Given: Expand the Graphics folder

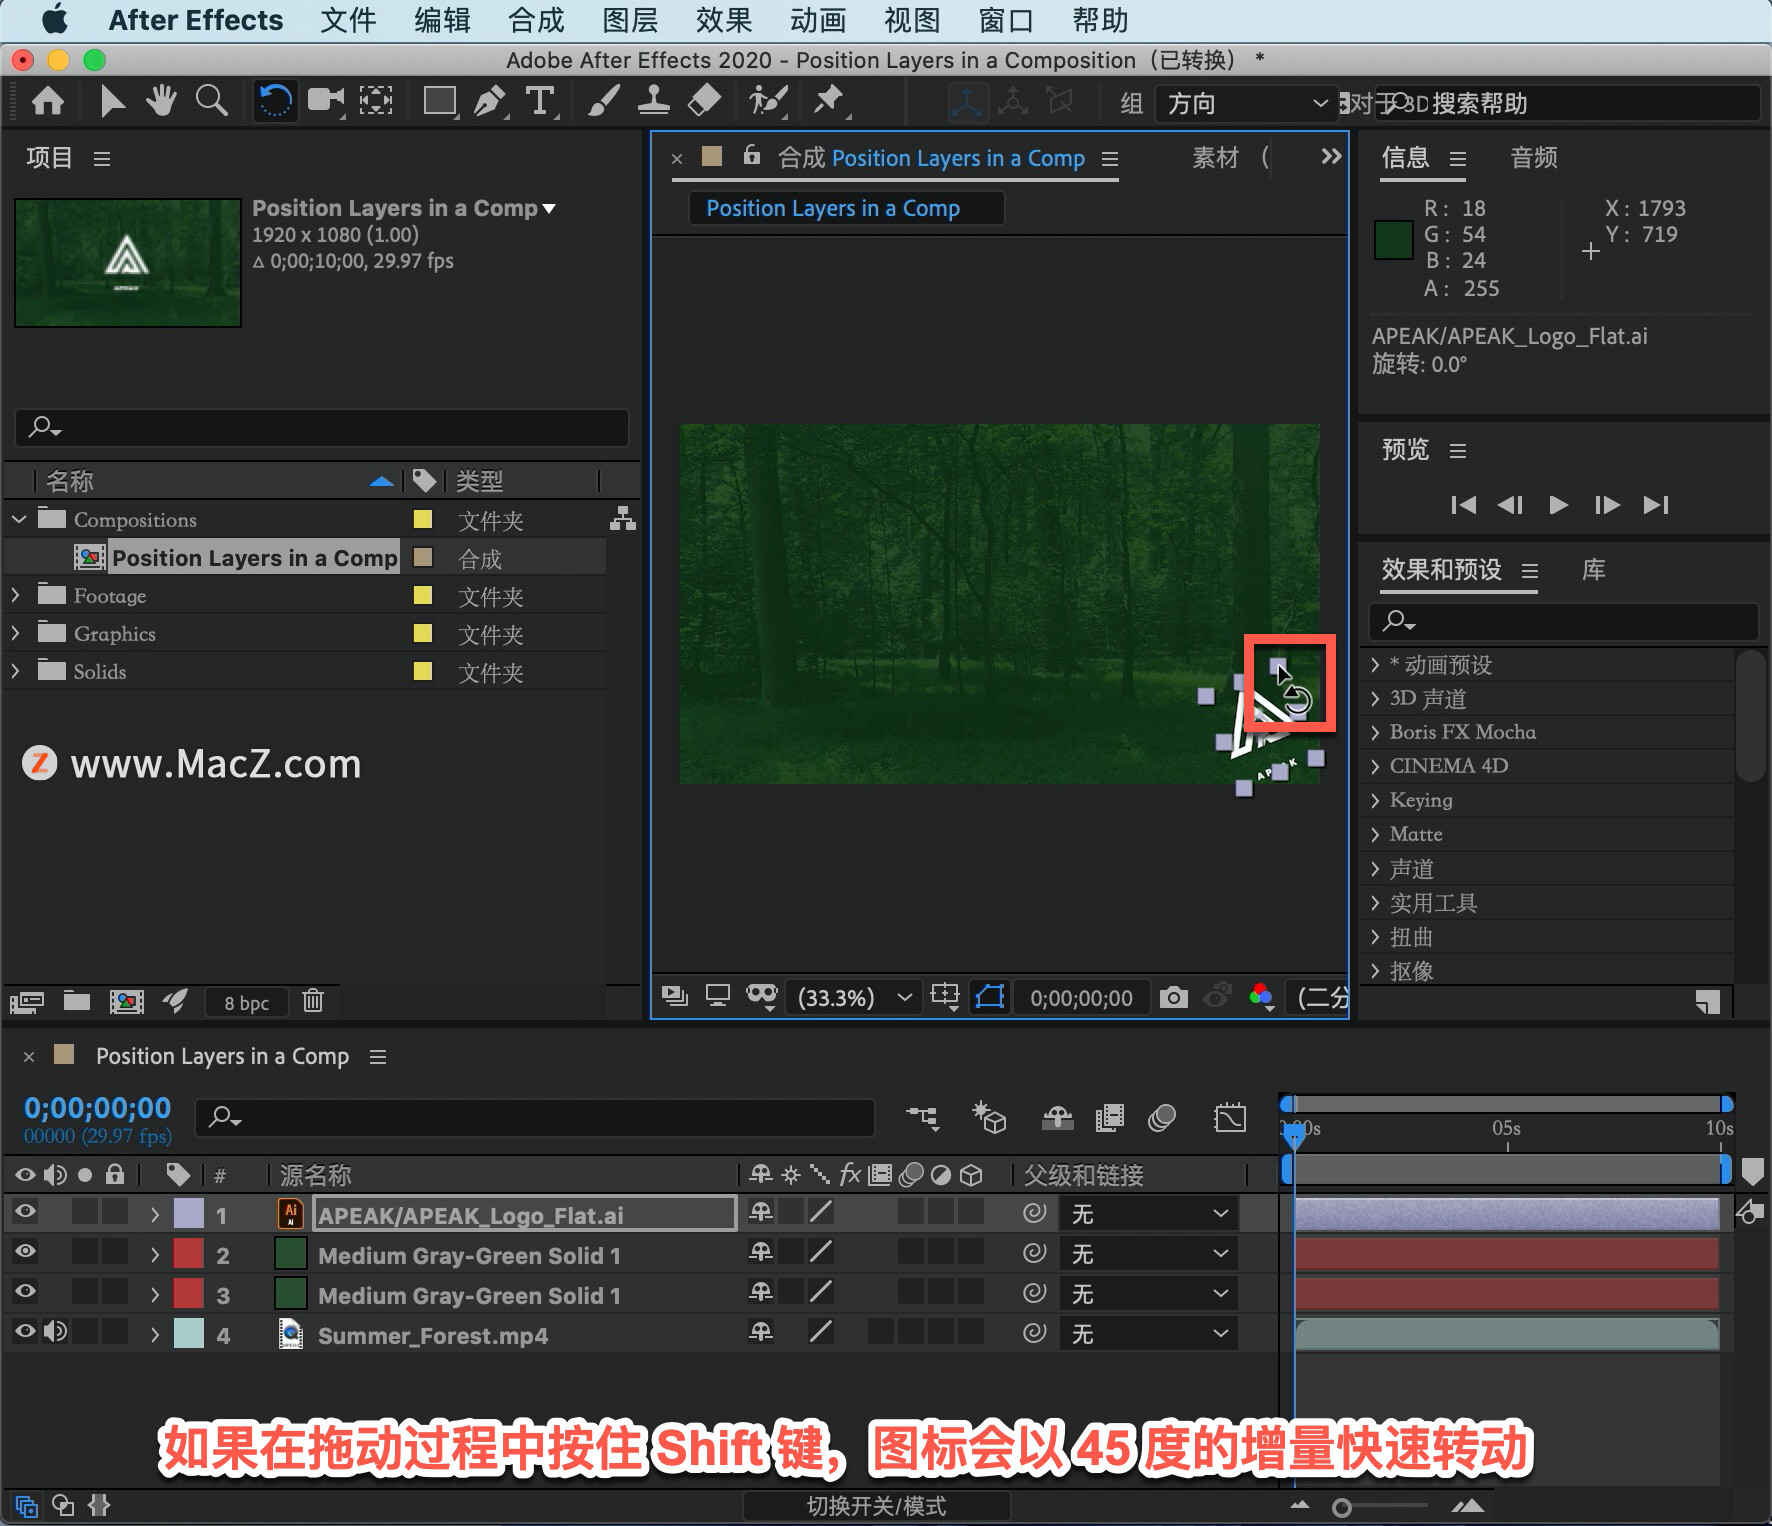Looking at the screenshot, I should [16, 633].
